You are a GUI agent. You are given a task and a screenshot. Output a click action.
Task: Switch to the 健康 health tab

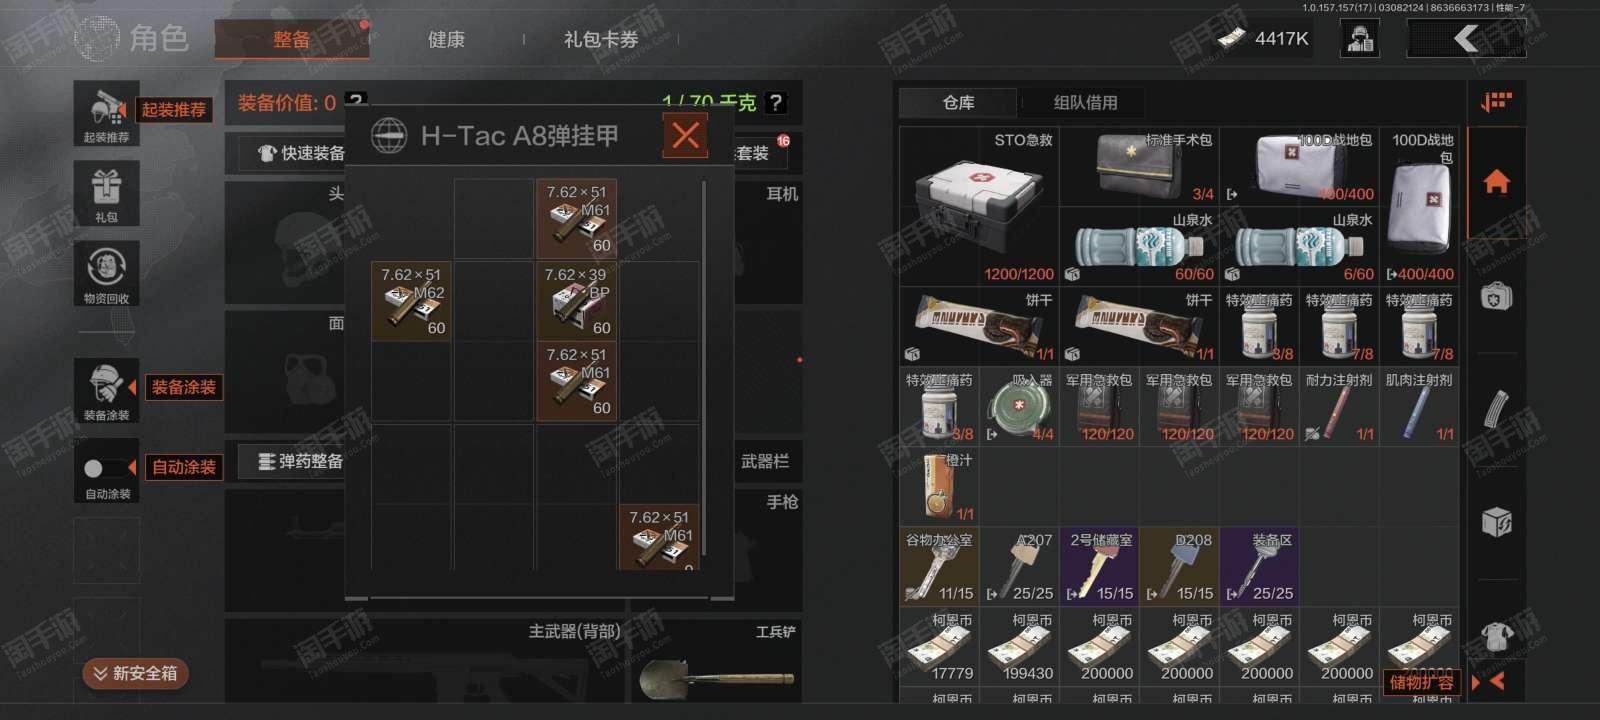(446, 39)
